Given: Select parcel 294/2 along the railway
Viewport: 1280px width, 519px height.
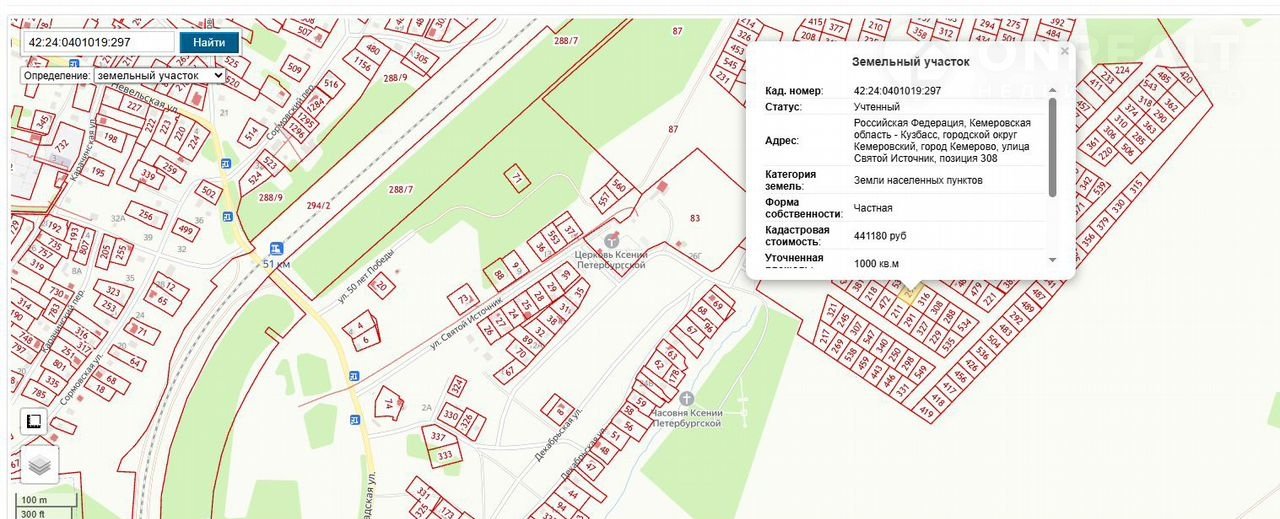Looking at the screenshot, I should tap(320, 205).
